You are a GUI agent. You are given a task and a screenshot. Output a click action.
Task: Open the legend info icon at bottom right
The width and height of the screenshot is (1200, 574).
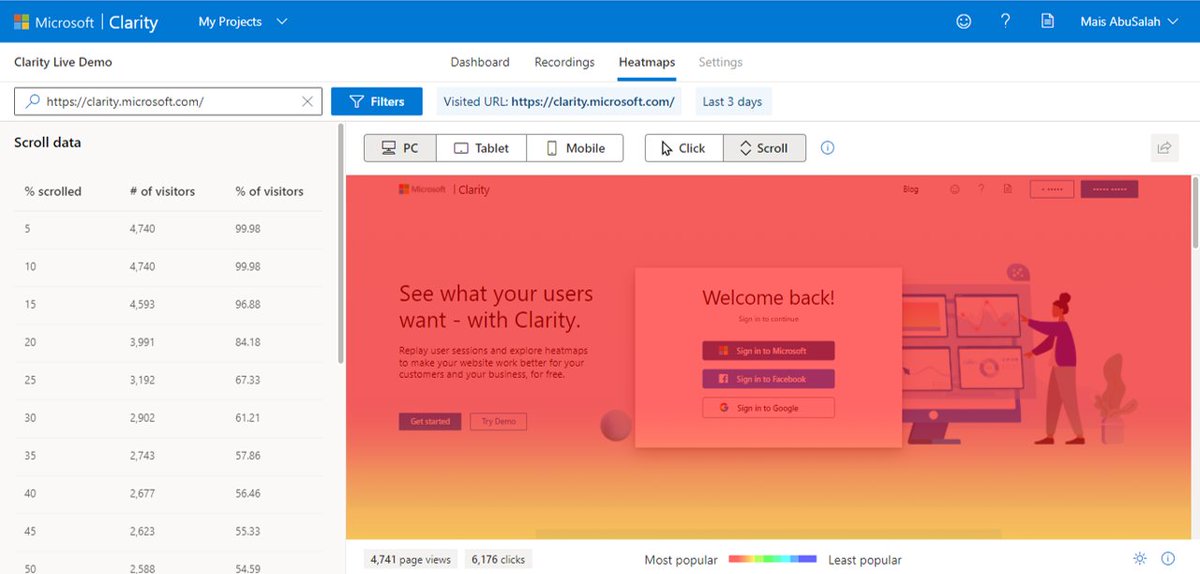1167,559
